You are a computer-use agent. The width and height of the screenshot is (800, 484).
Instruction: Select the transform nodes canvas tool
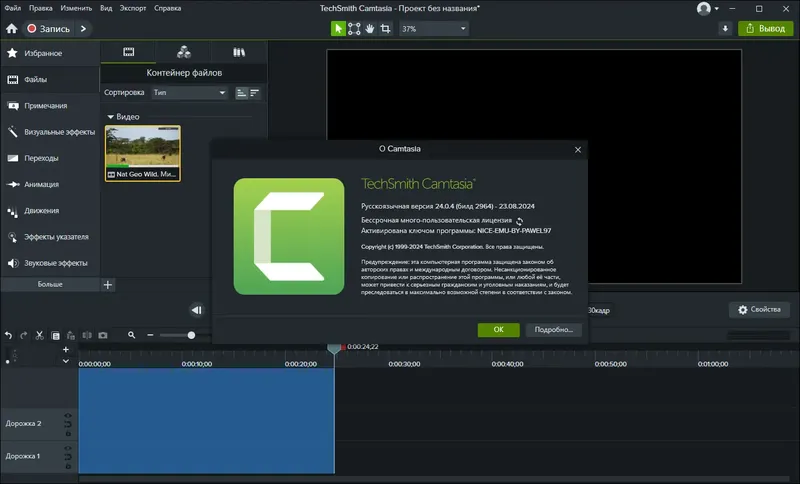[x=354, y=29]
